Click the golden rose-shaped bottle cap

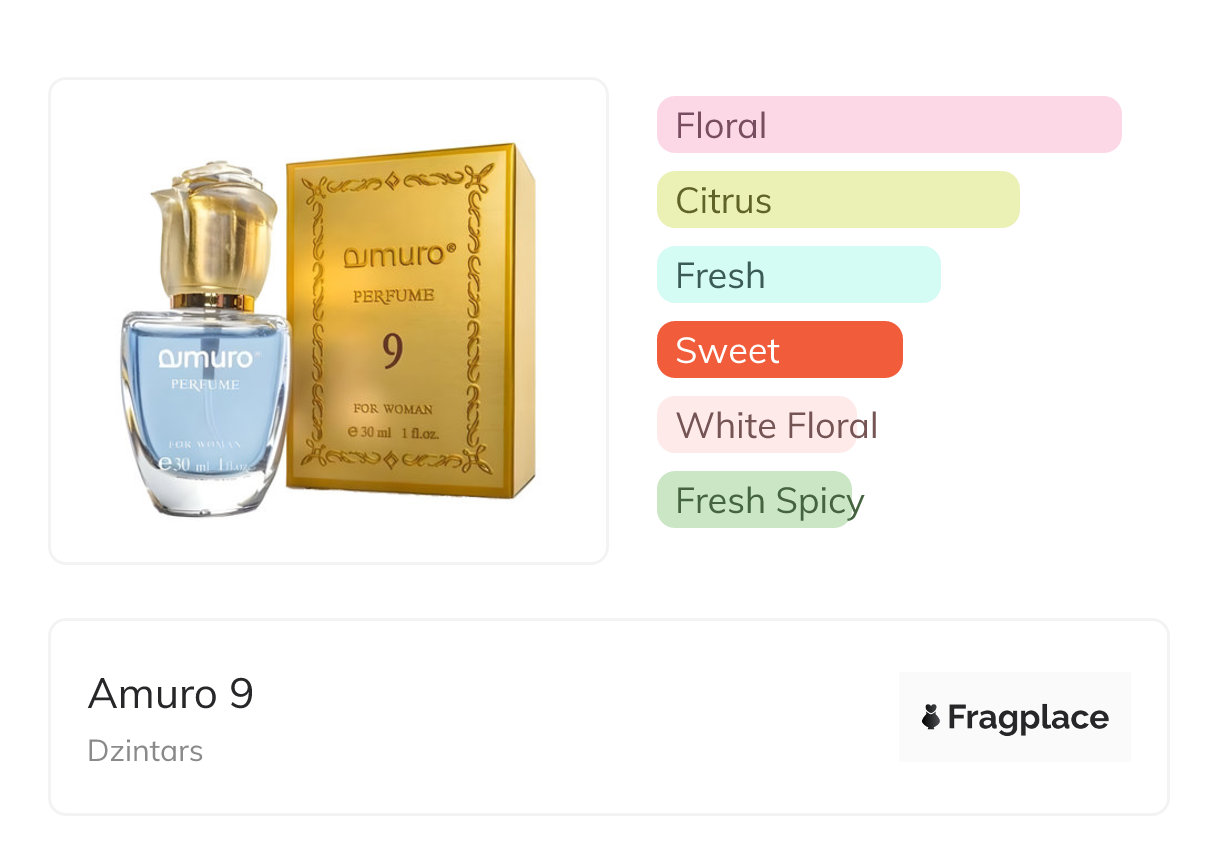tap(212, 228)
